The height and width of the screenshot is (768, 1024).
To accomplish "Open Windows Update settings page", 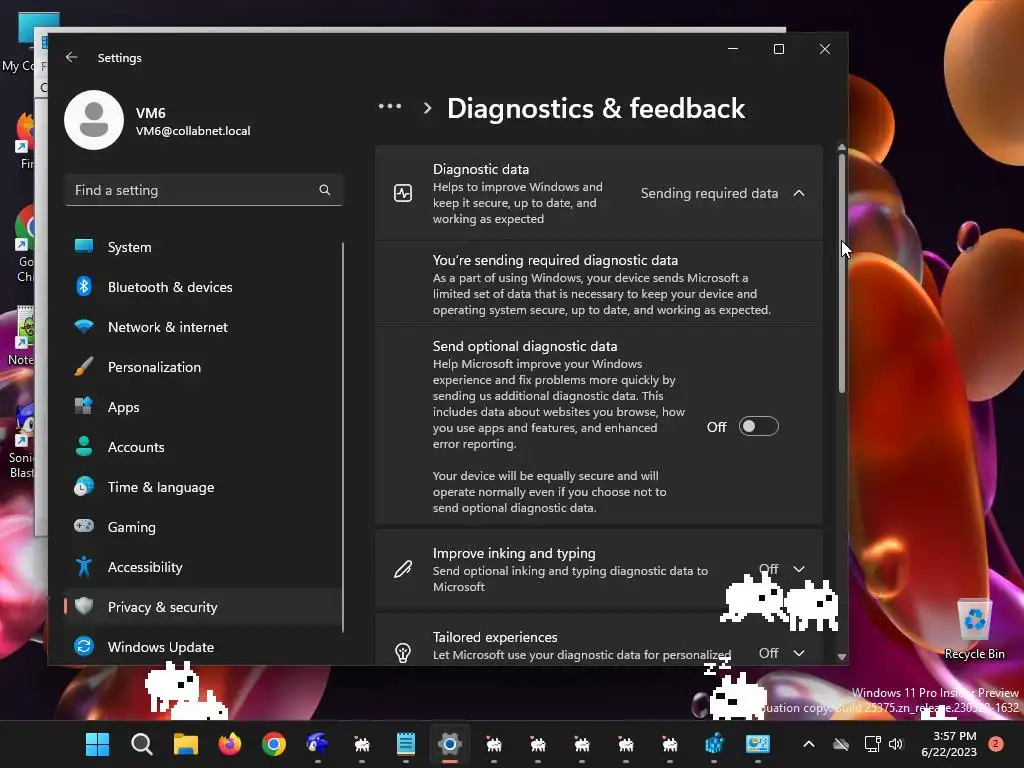I will [202, 647].
